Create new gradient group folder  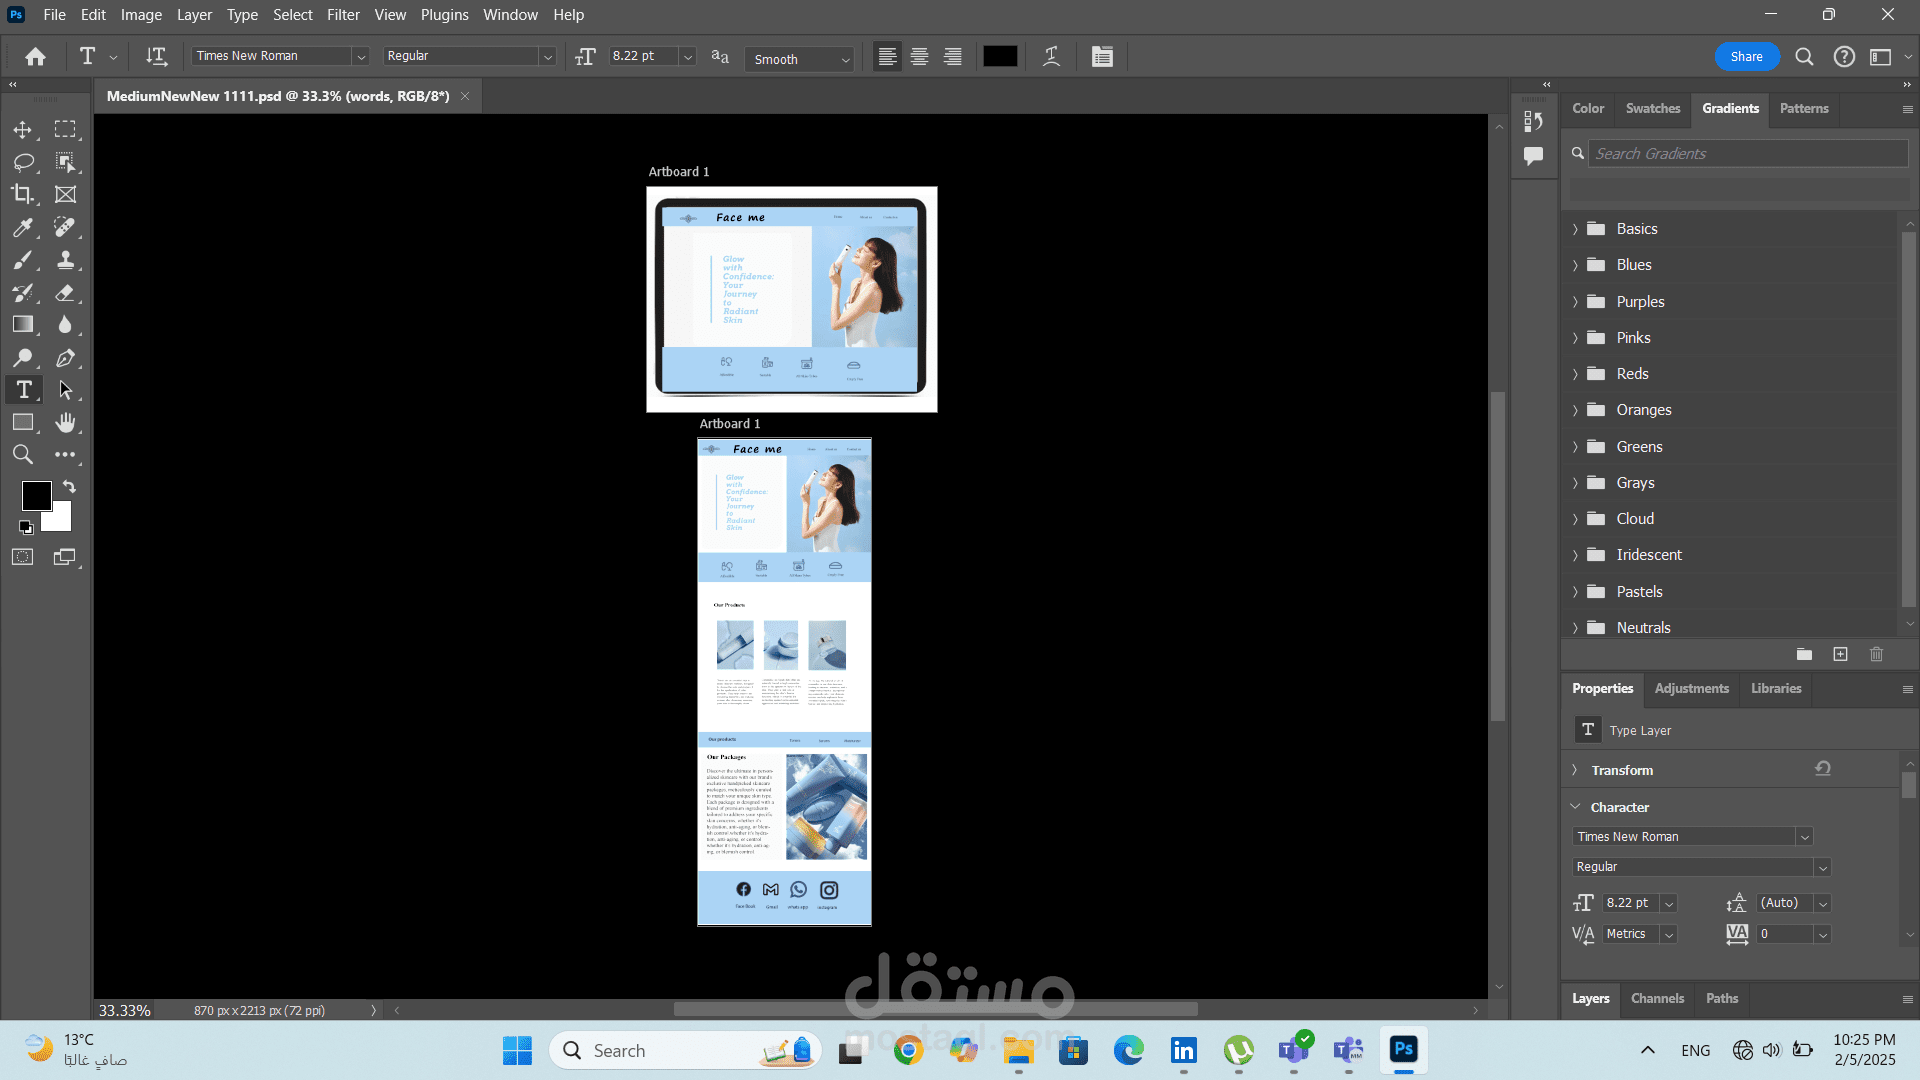1804,654
